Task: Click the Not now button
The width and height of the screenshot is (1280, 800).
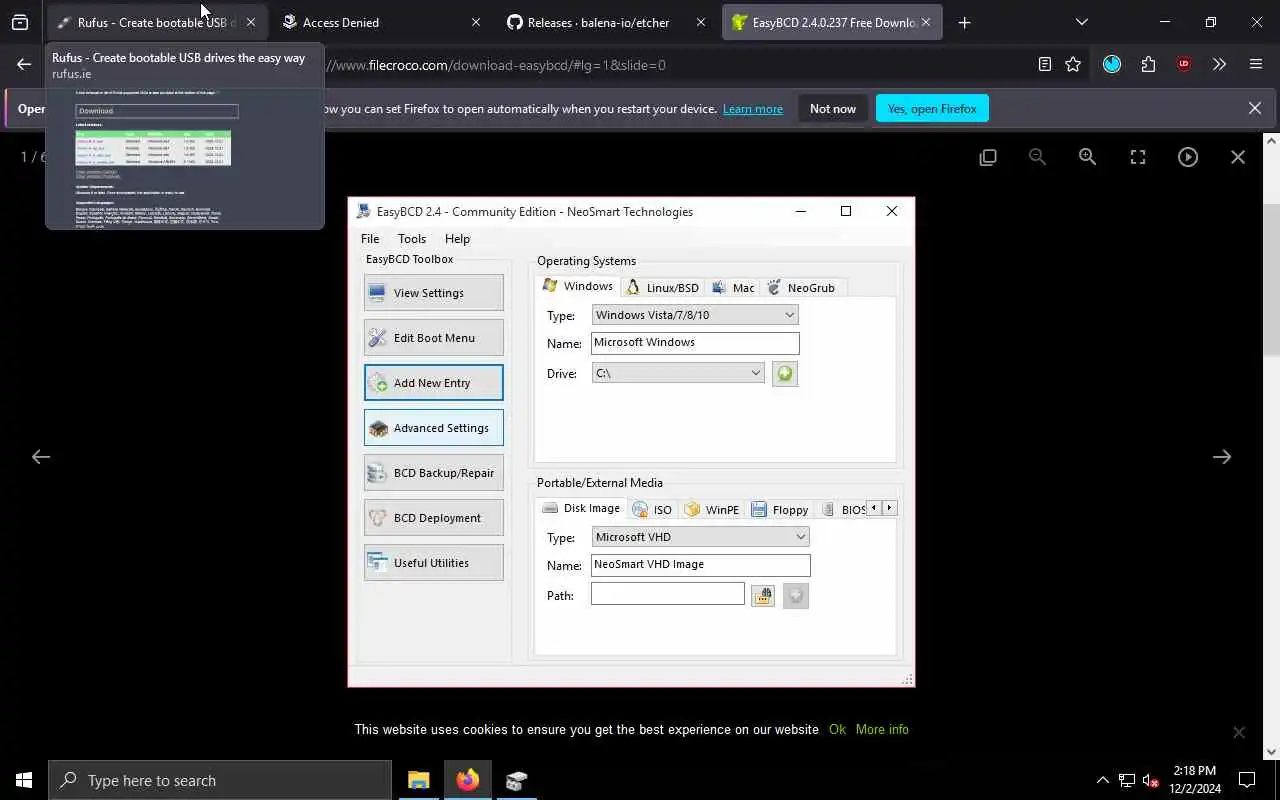Action: click(833, 109)
